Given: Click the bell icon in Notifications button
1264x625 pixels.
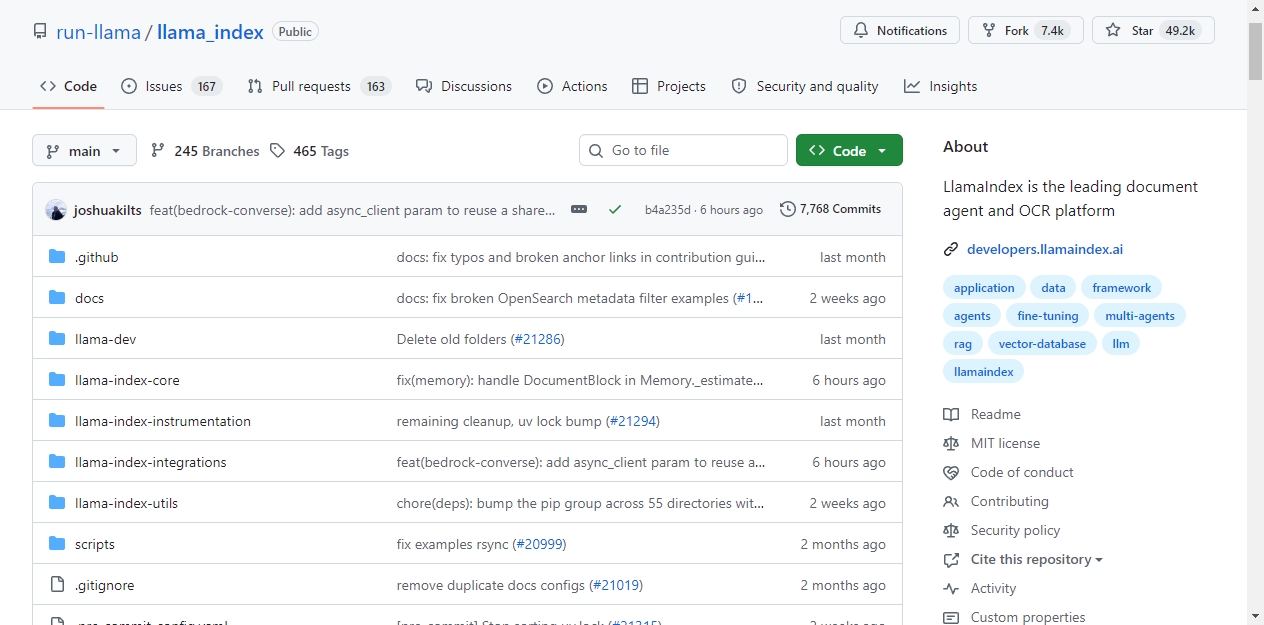Looking at the screenshot, I should click(861, 31).
